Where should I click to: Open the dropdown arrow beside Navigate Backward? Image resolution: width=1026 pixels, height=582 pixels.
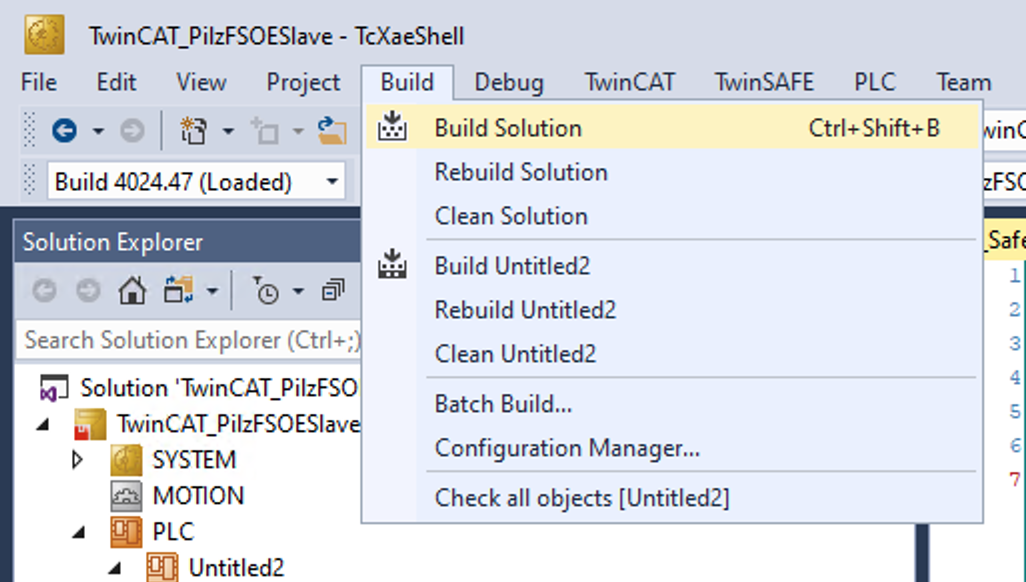(98, 131)
